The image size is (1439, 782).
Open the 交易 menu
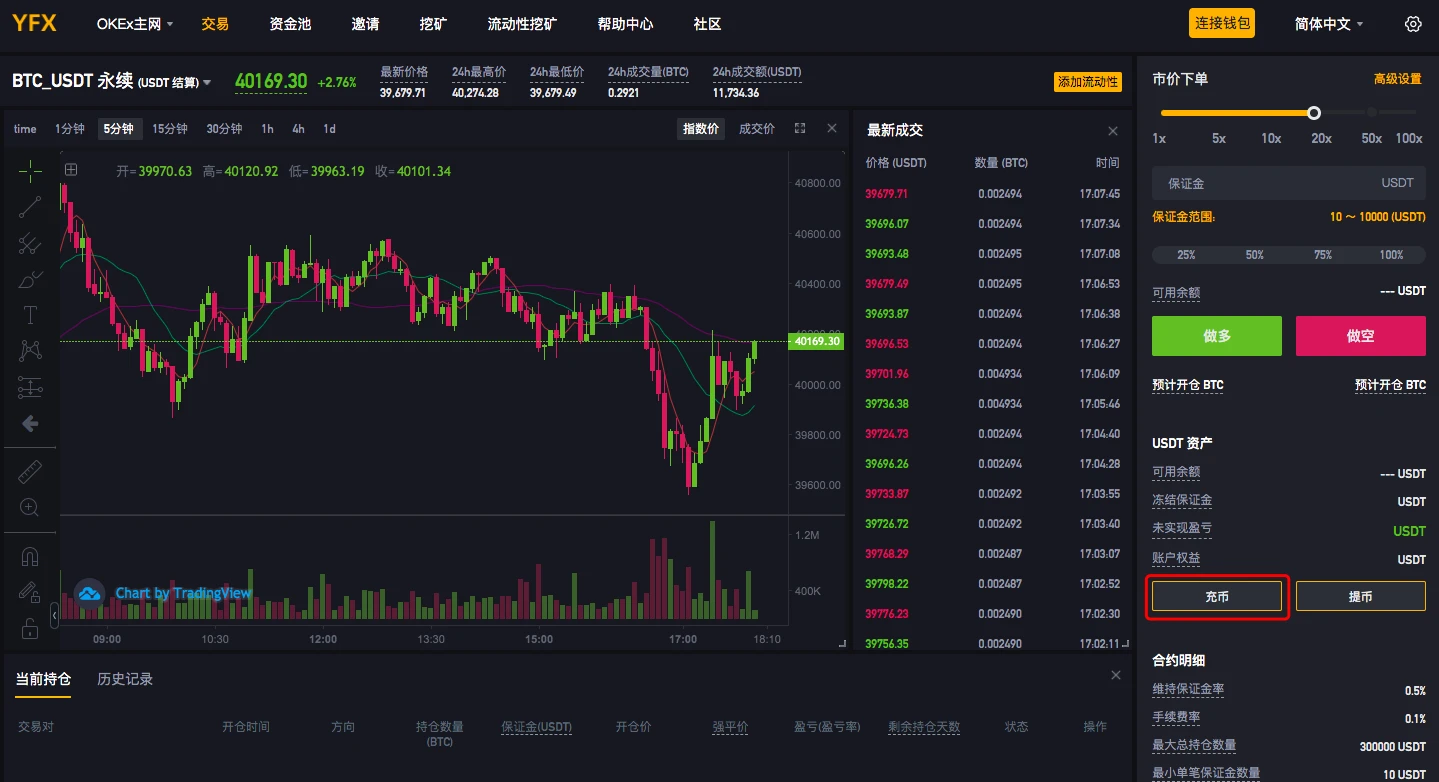point(215,24)
